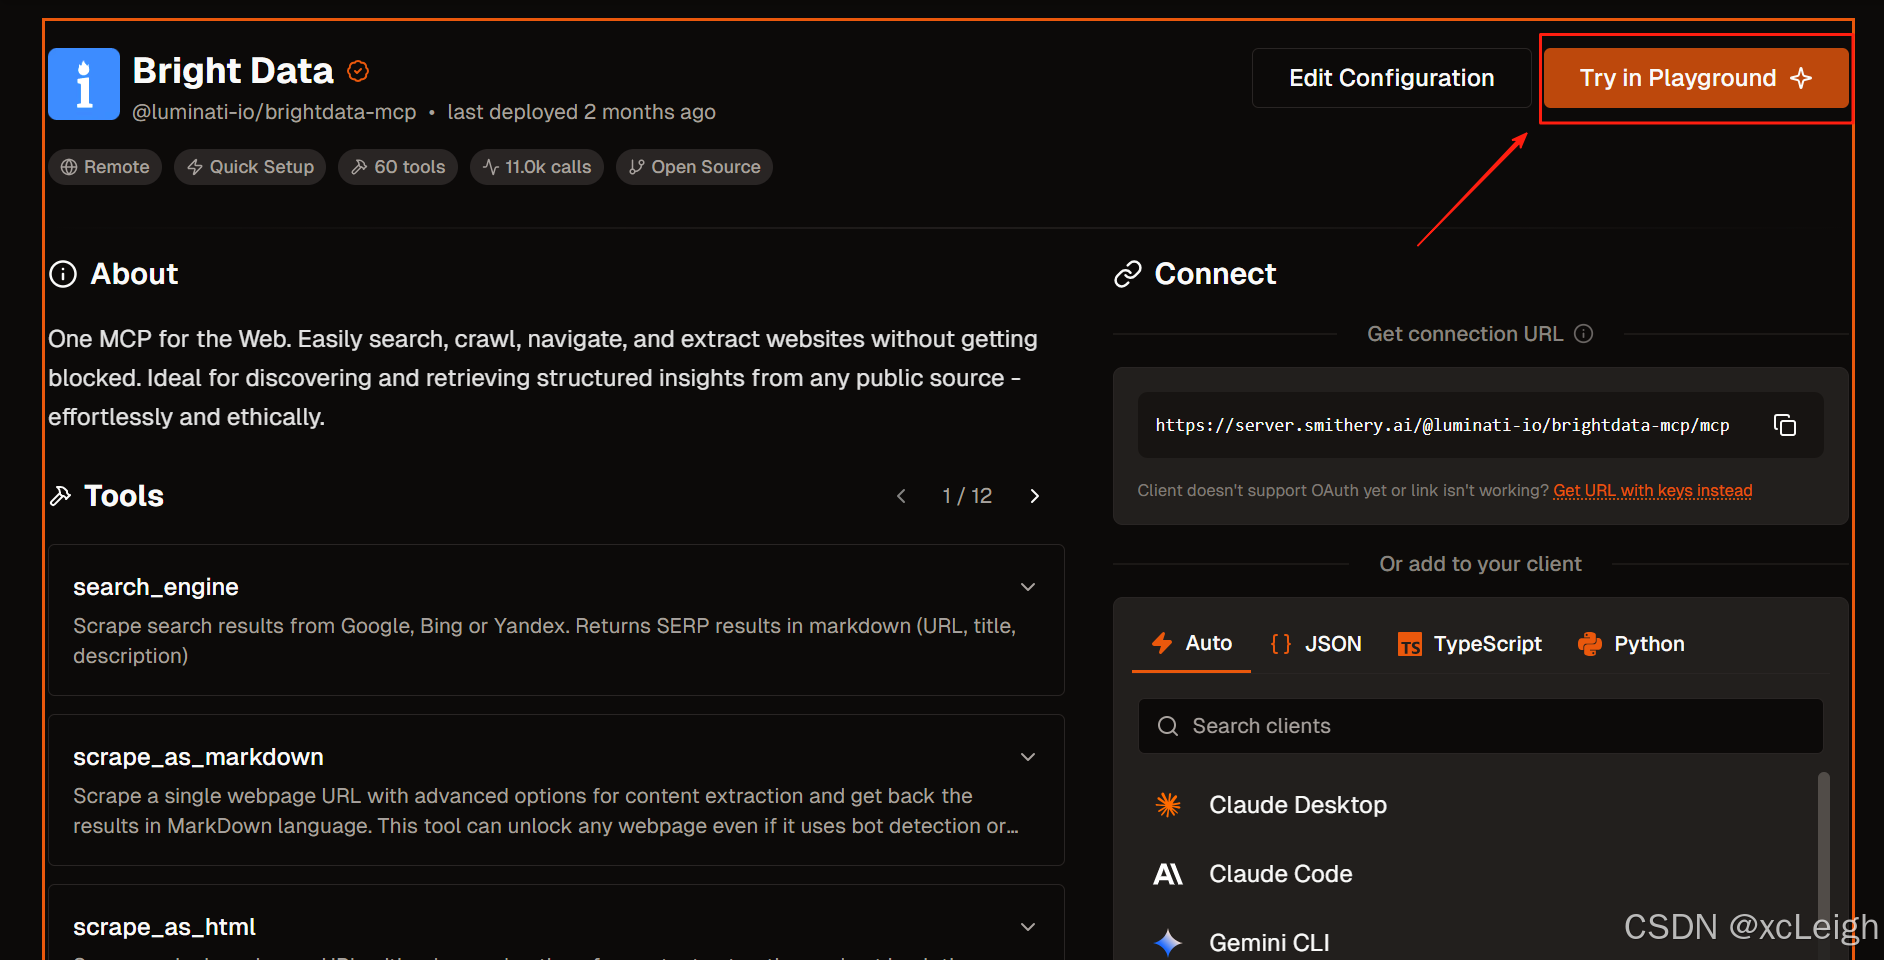This screenshot has width=1884, height=960.
Task: Click the verified badge next to Bright Data
Action: (358, 71)
